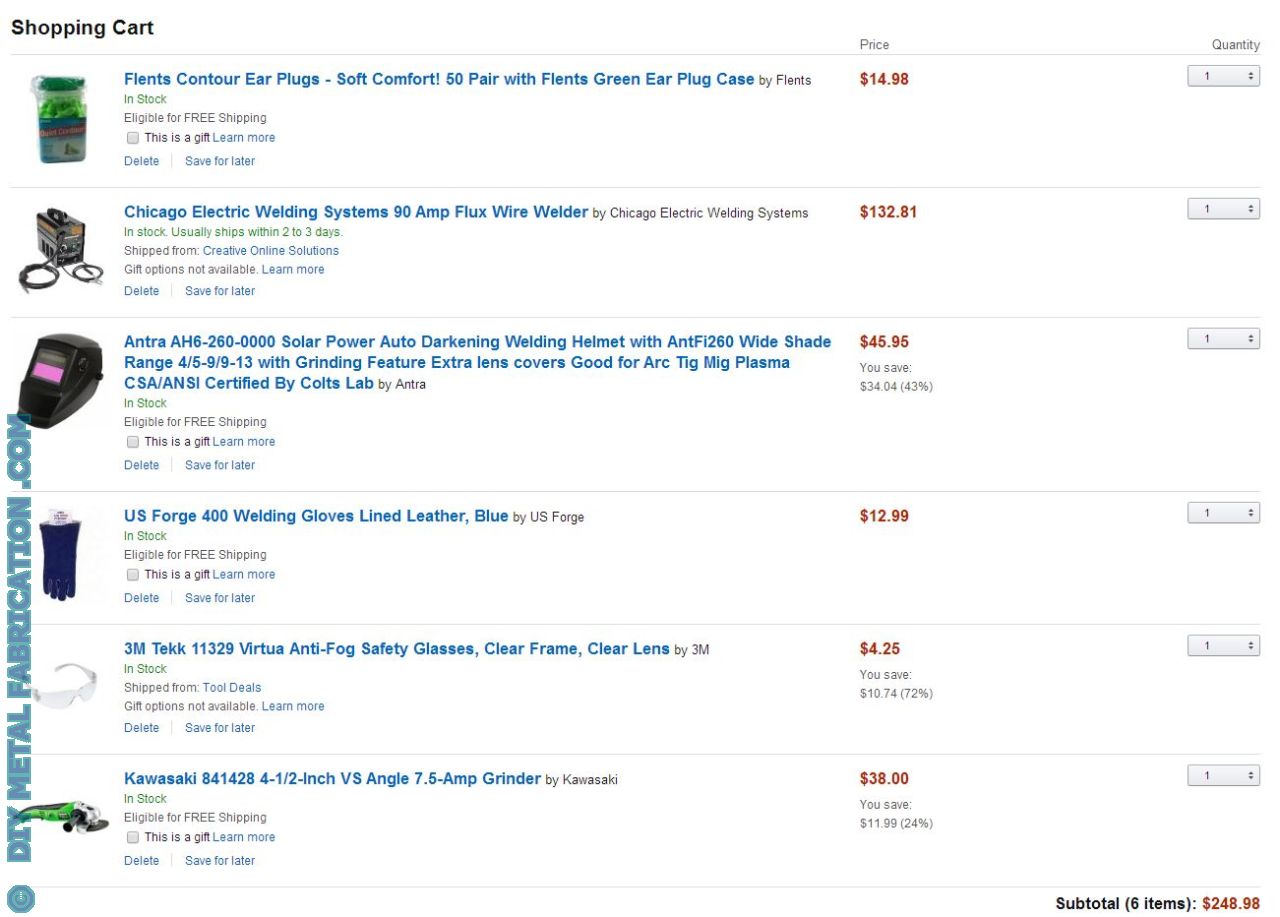
Task: Click the Price column header
Action: [x=874, y=45]
